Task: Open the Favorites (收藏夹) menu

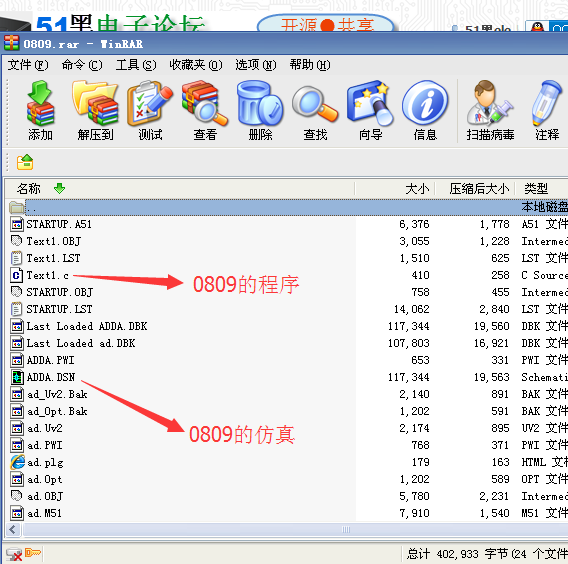Action: tap(196, 65)
